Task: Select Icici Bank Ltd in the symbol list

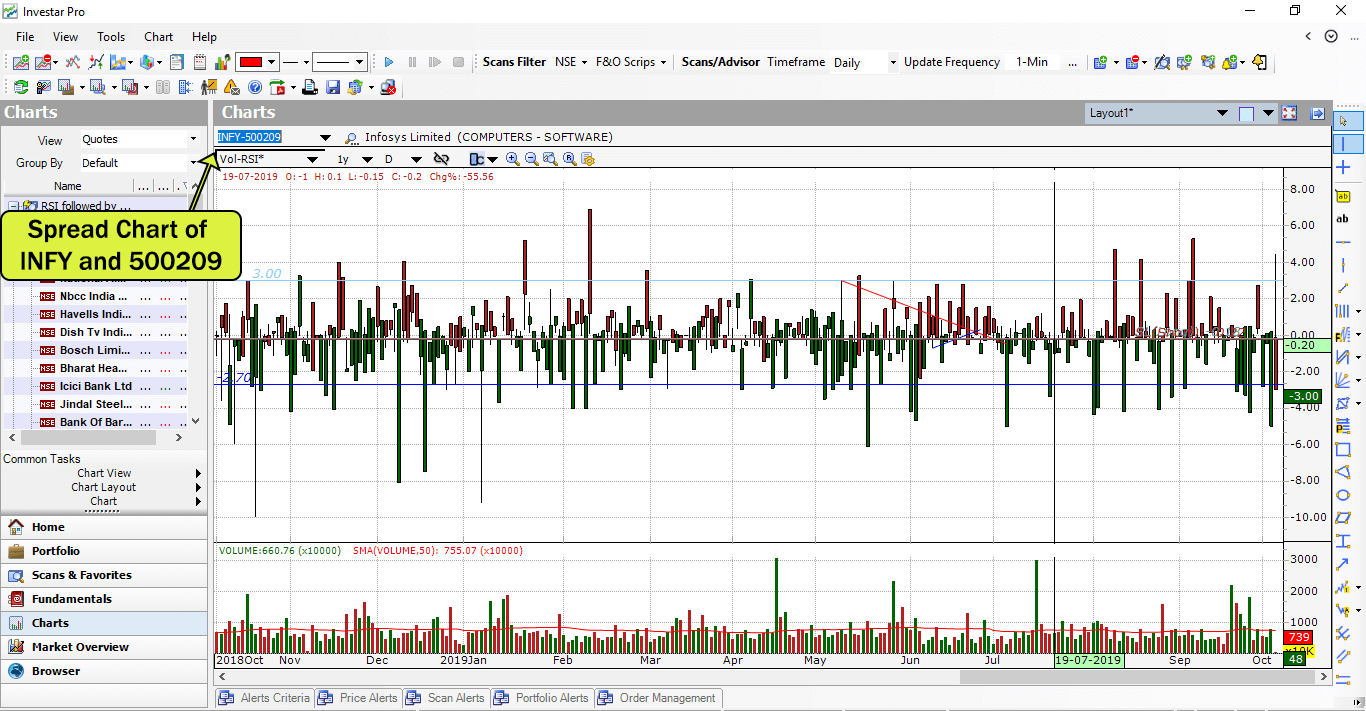Action: click(x=93, y=386)
